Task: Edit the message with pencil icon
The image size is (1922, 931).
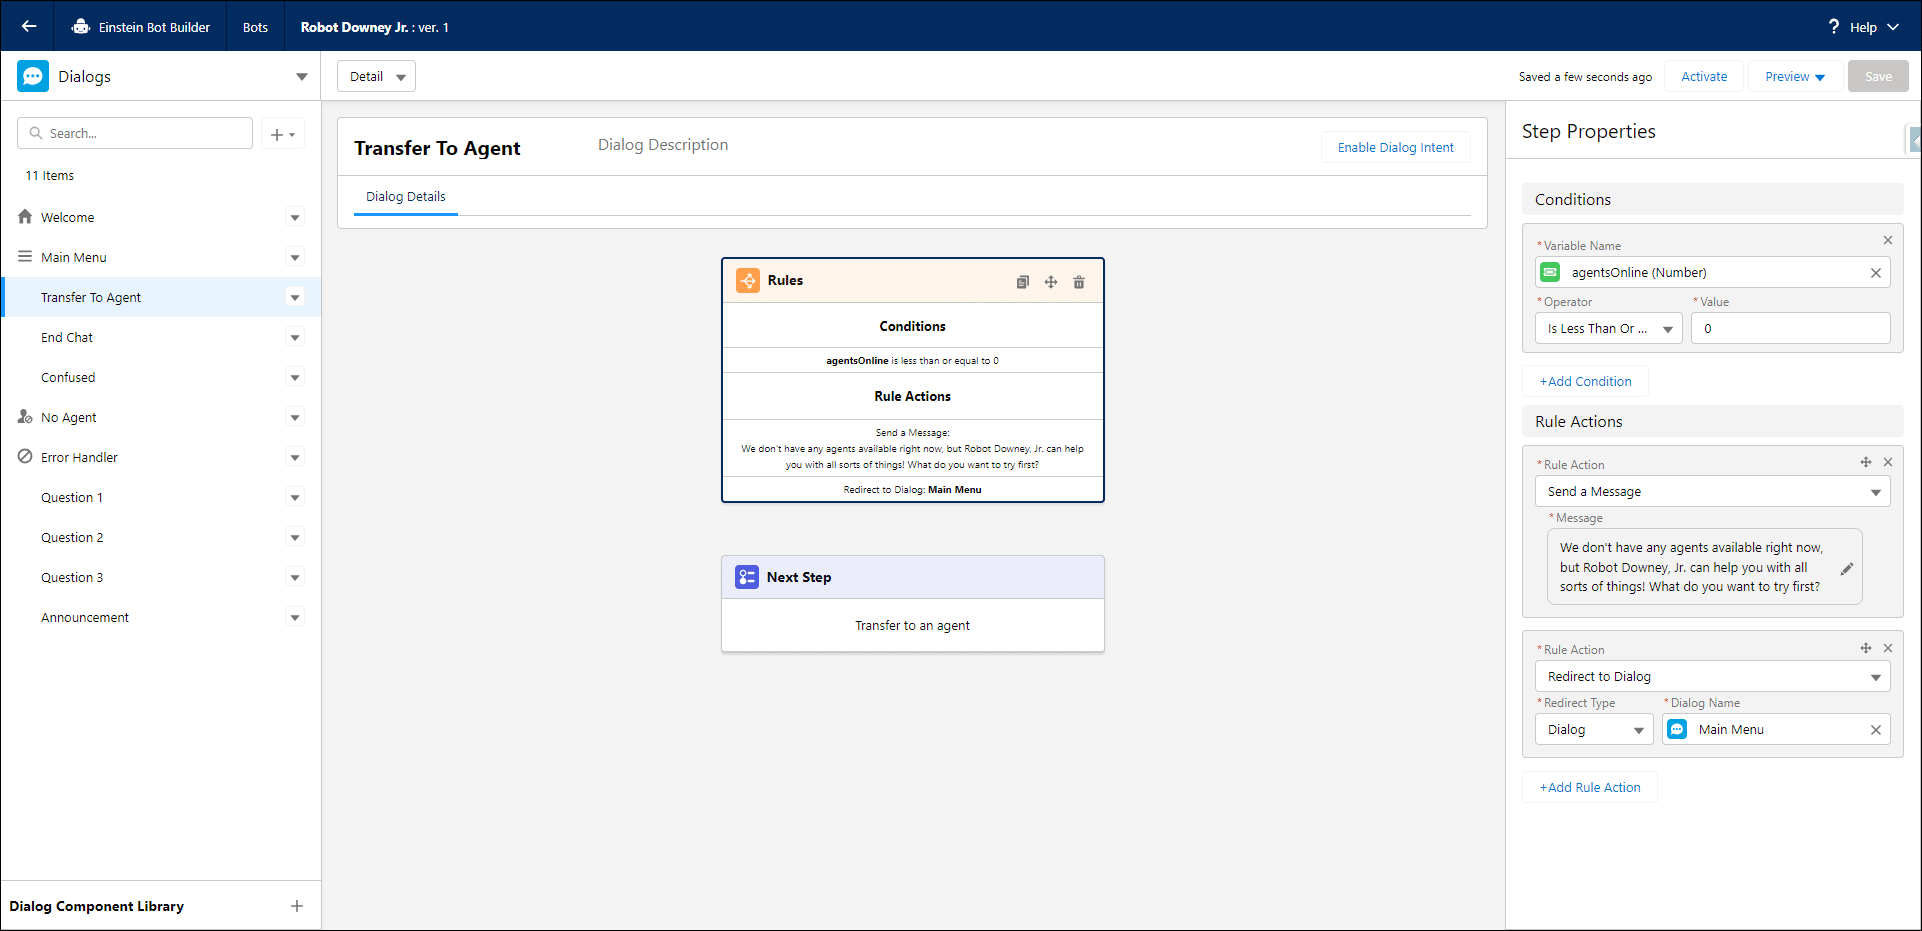Action: point(1847,568)
